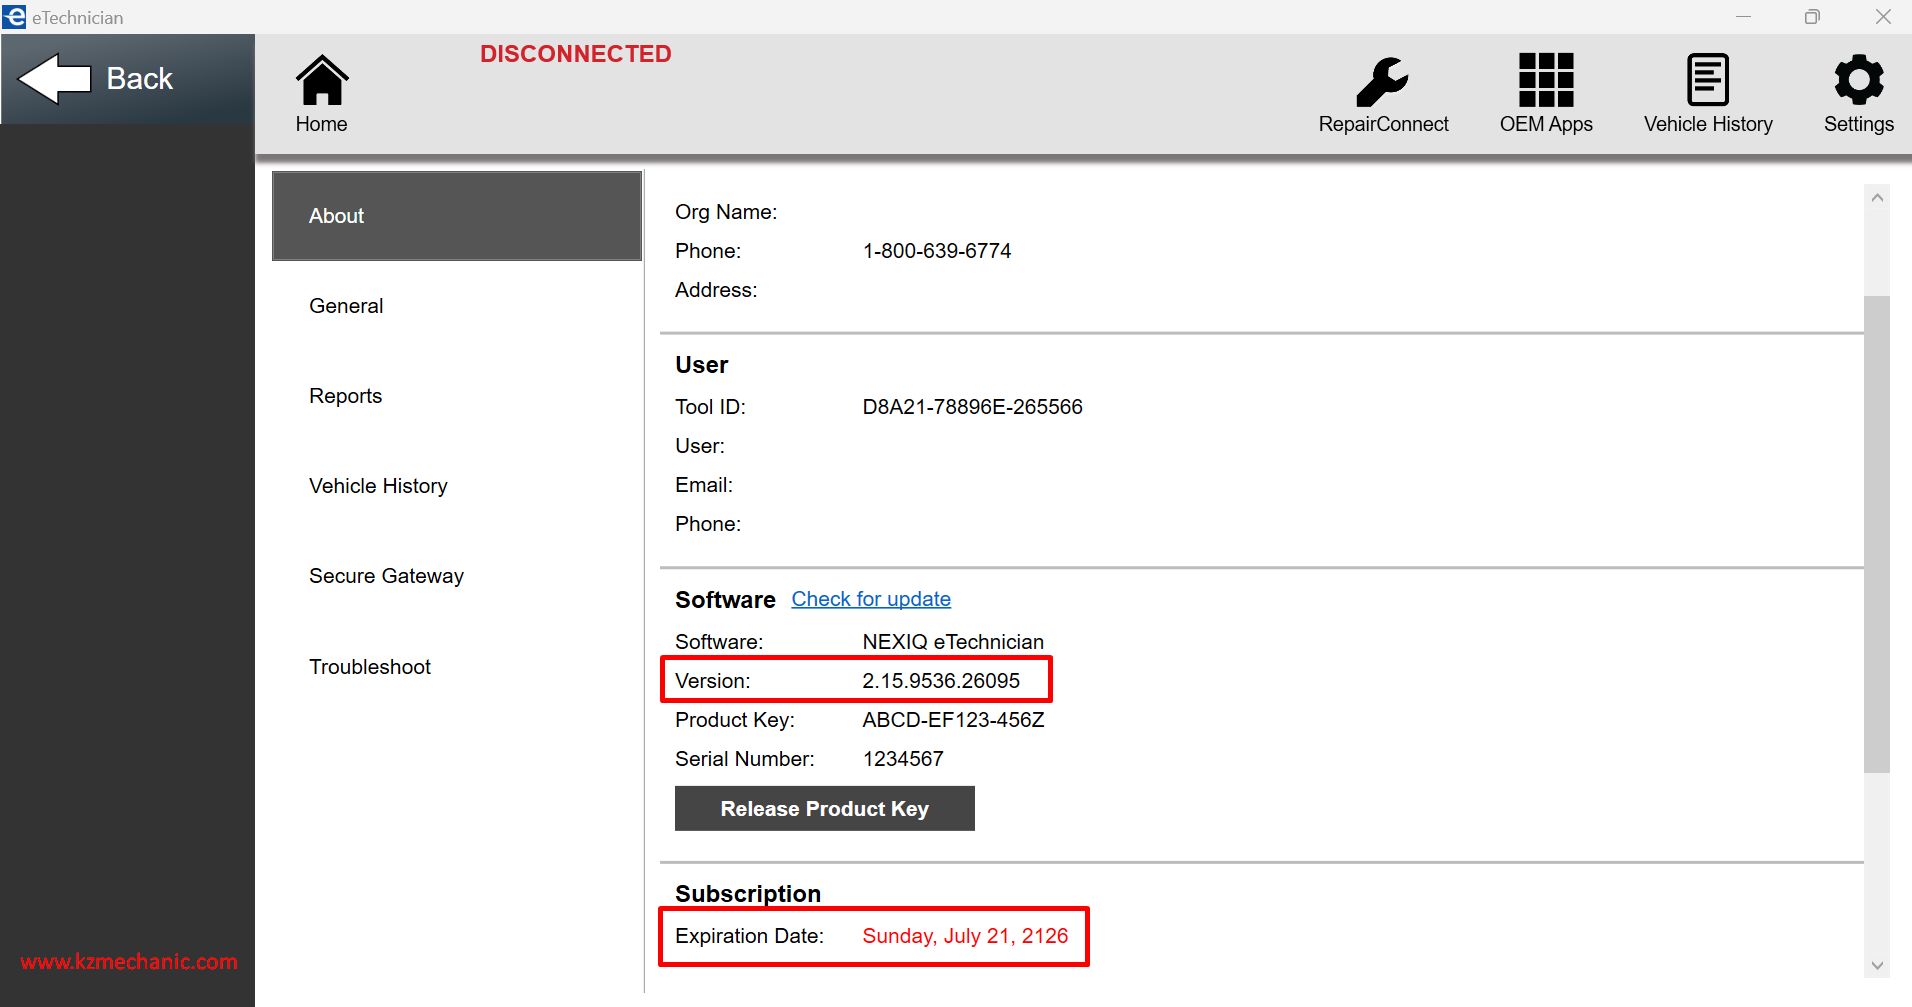
Task: Restore the eTechnician window size
Action: pos(1812,17)
